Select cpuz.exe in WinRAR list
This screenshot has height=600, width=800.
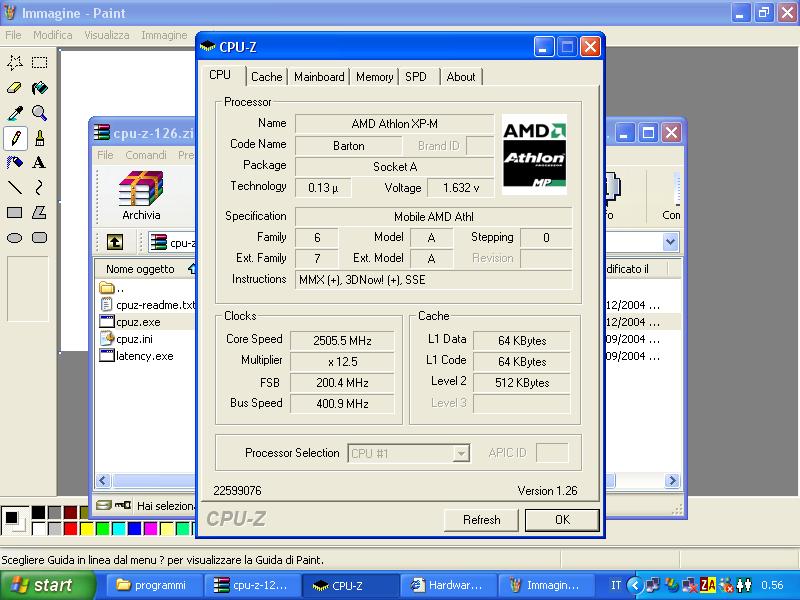[x=130, y=322]
